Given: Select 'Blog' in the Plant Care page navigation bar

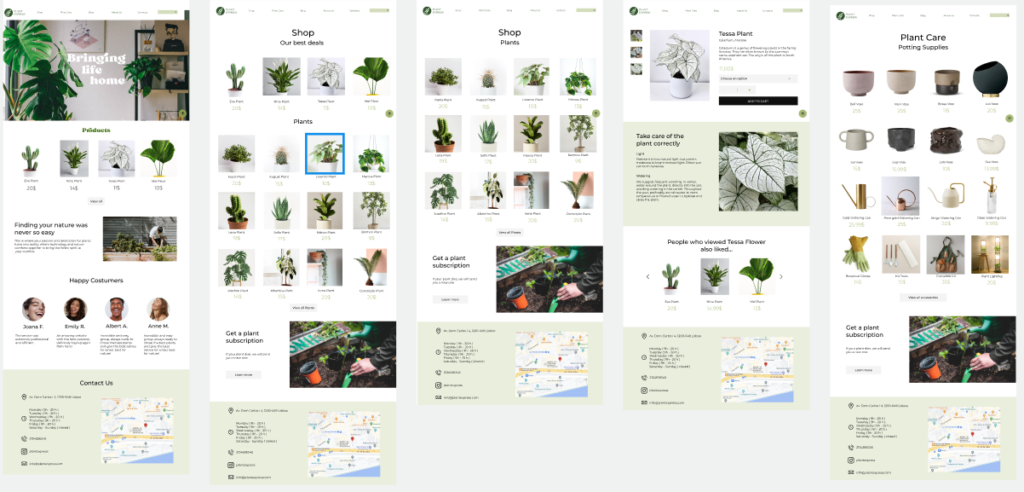Looking at the screenshot, I should (x=921, y=16).
